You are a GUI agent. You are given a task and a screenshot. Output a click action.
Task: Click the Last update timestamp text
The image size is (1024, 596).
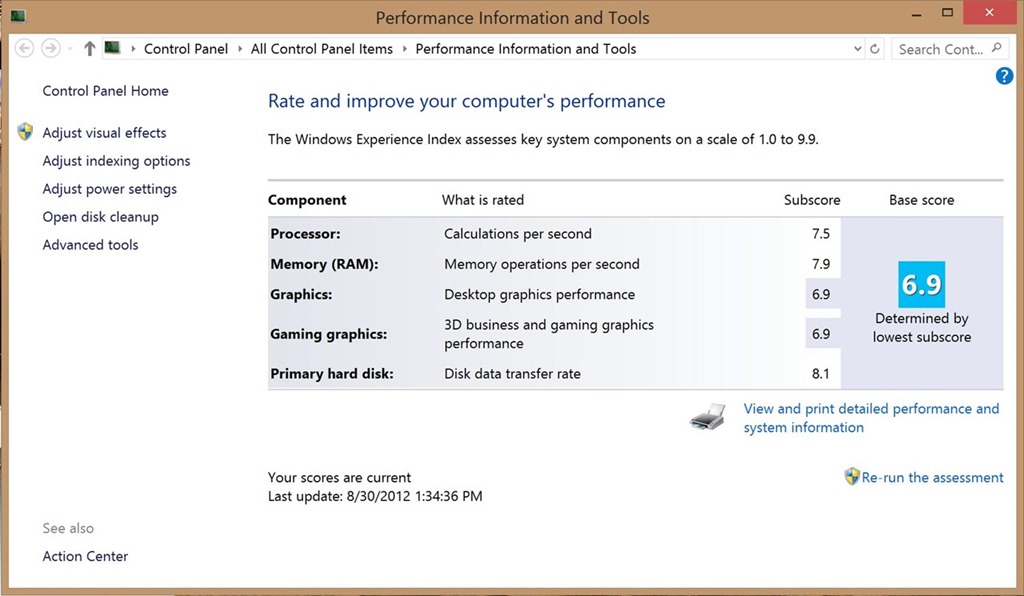[375, 496]
